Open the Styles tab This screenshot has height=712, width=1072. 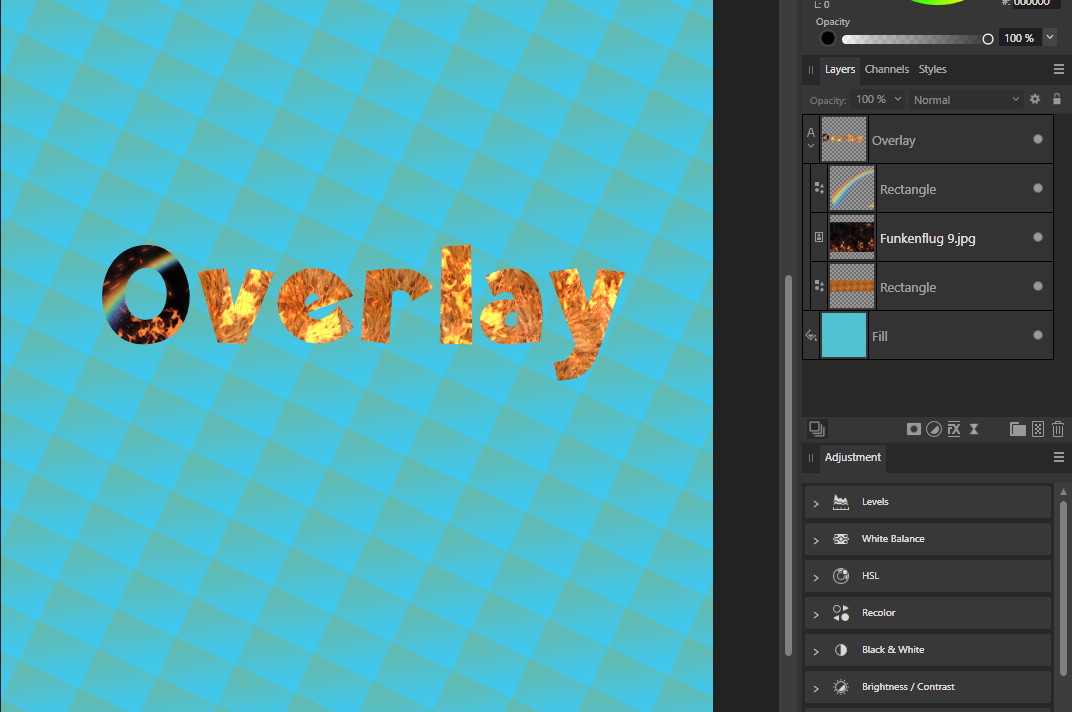[932, 69]
